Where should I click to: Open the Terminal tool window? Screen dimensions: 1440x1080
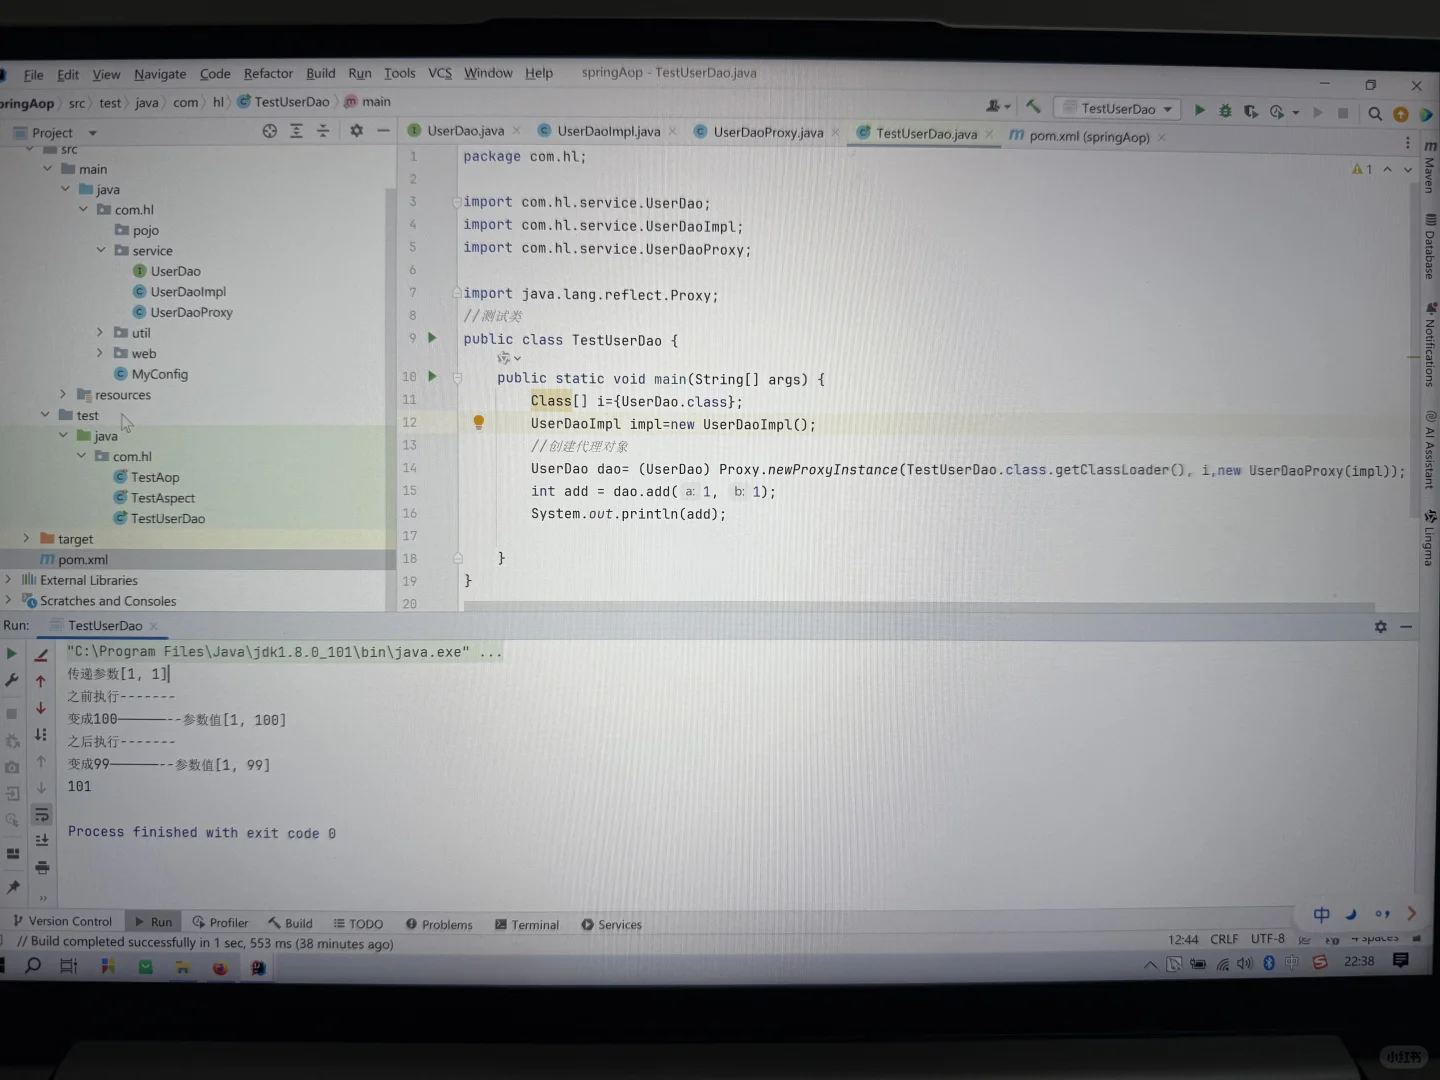[x=527, y=925]
